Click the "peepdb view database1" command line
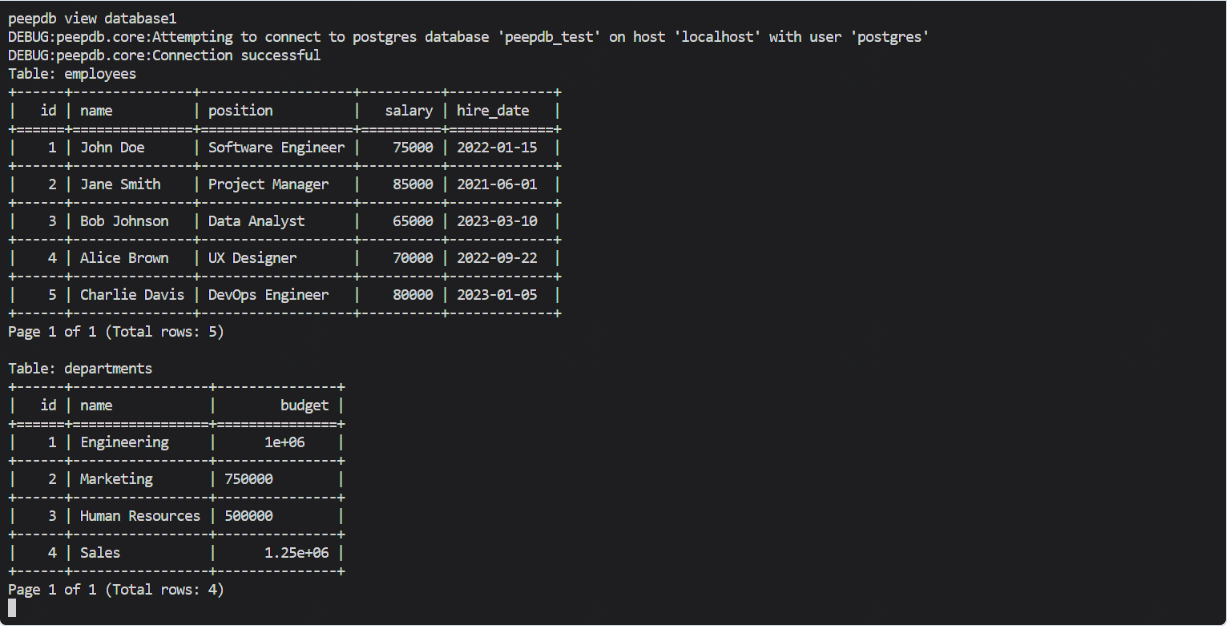This screenshot has height=626, width=1227. pos(92,19)
